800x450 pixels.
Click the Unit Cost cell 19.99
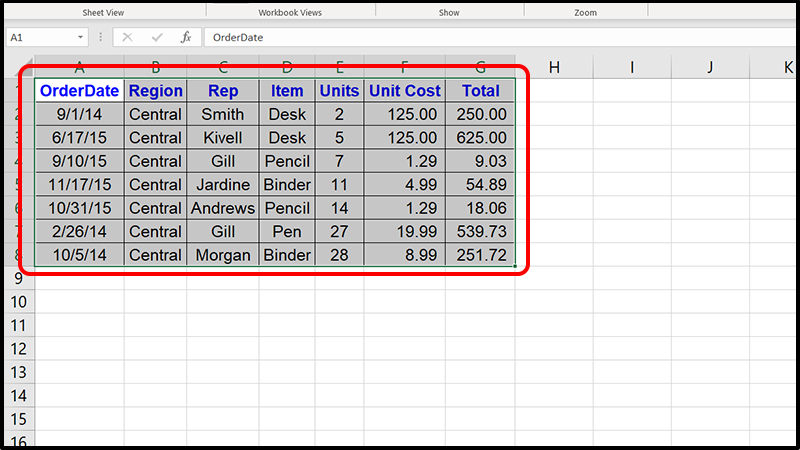coord(405,231)
